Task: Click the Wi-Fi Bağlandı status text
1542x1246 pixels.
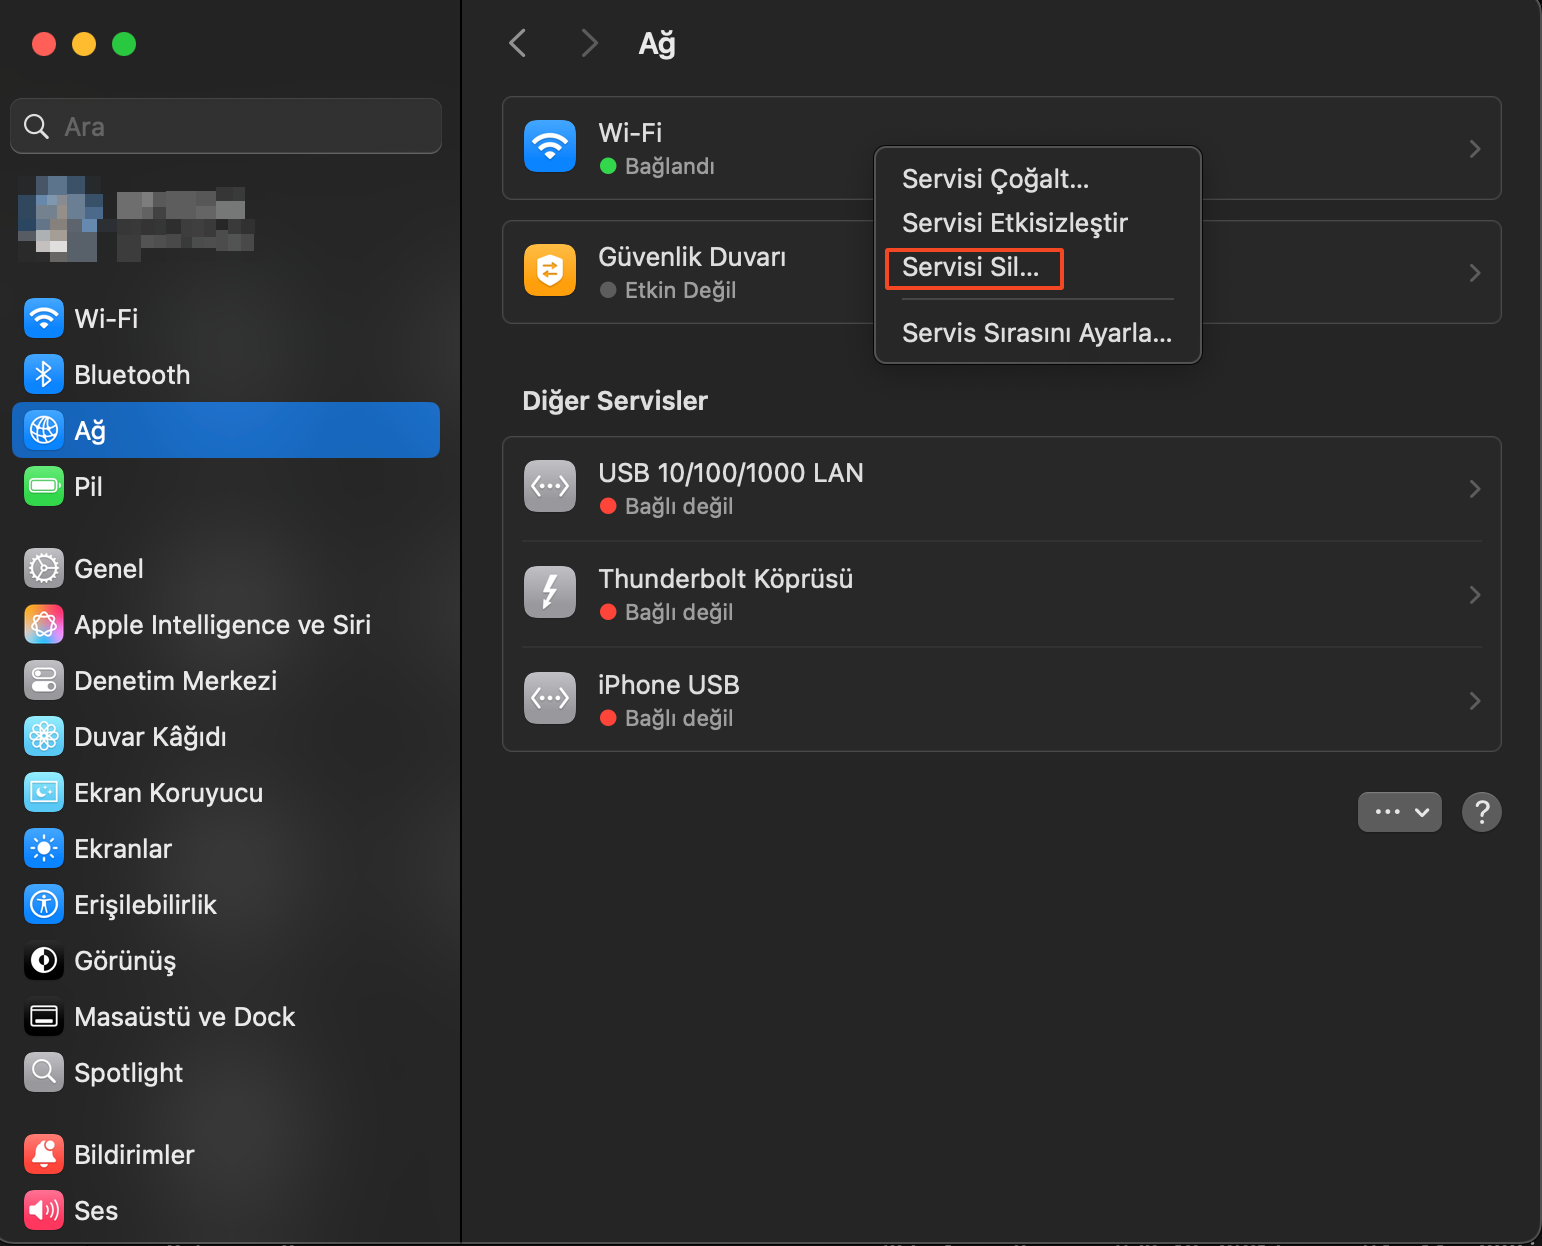Action: pyautogui.click(x=670, y=166)
